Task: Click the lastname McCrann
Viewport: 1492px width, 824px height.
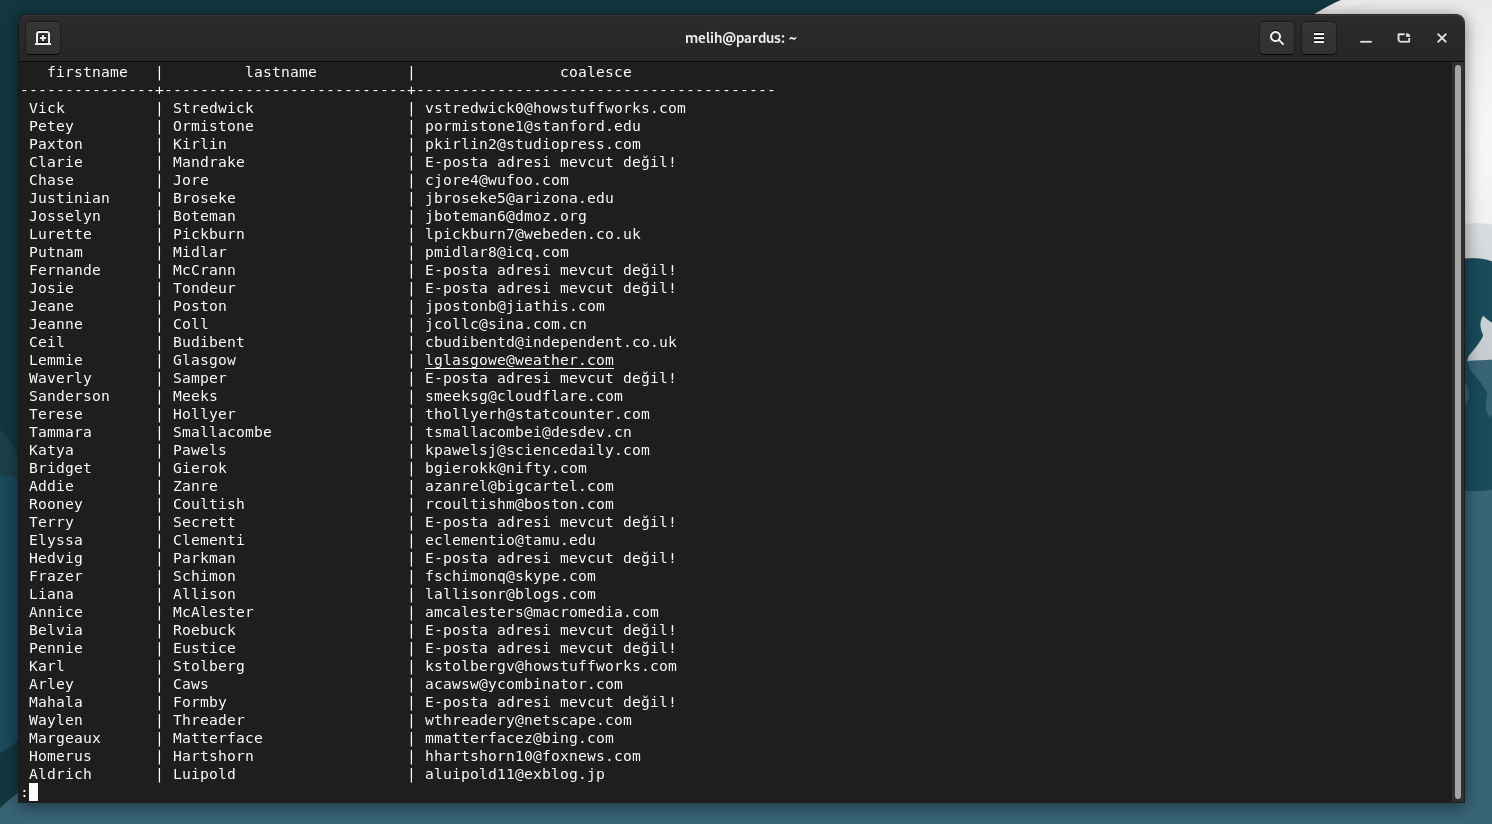Action: point(204,270)
